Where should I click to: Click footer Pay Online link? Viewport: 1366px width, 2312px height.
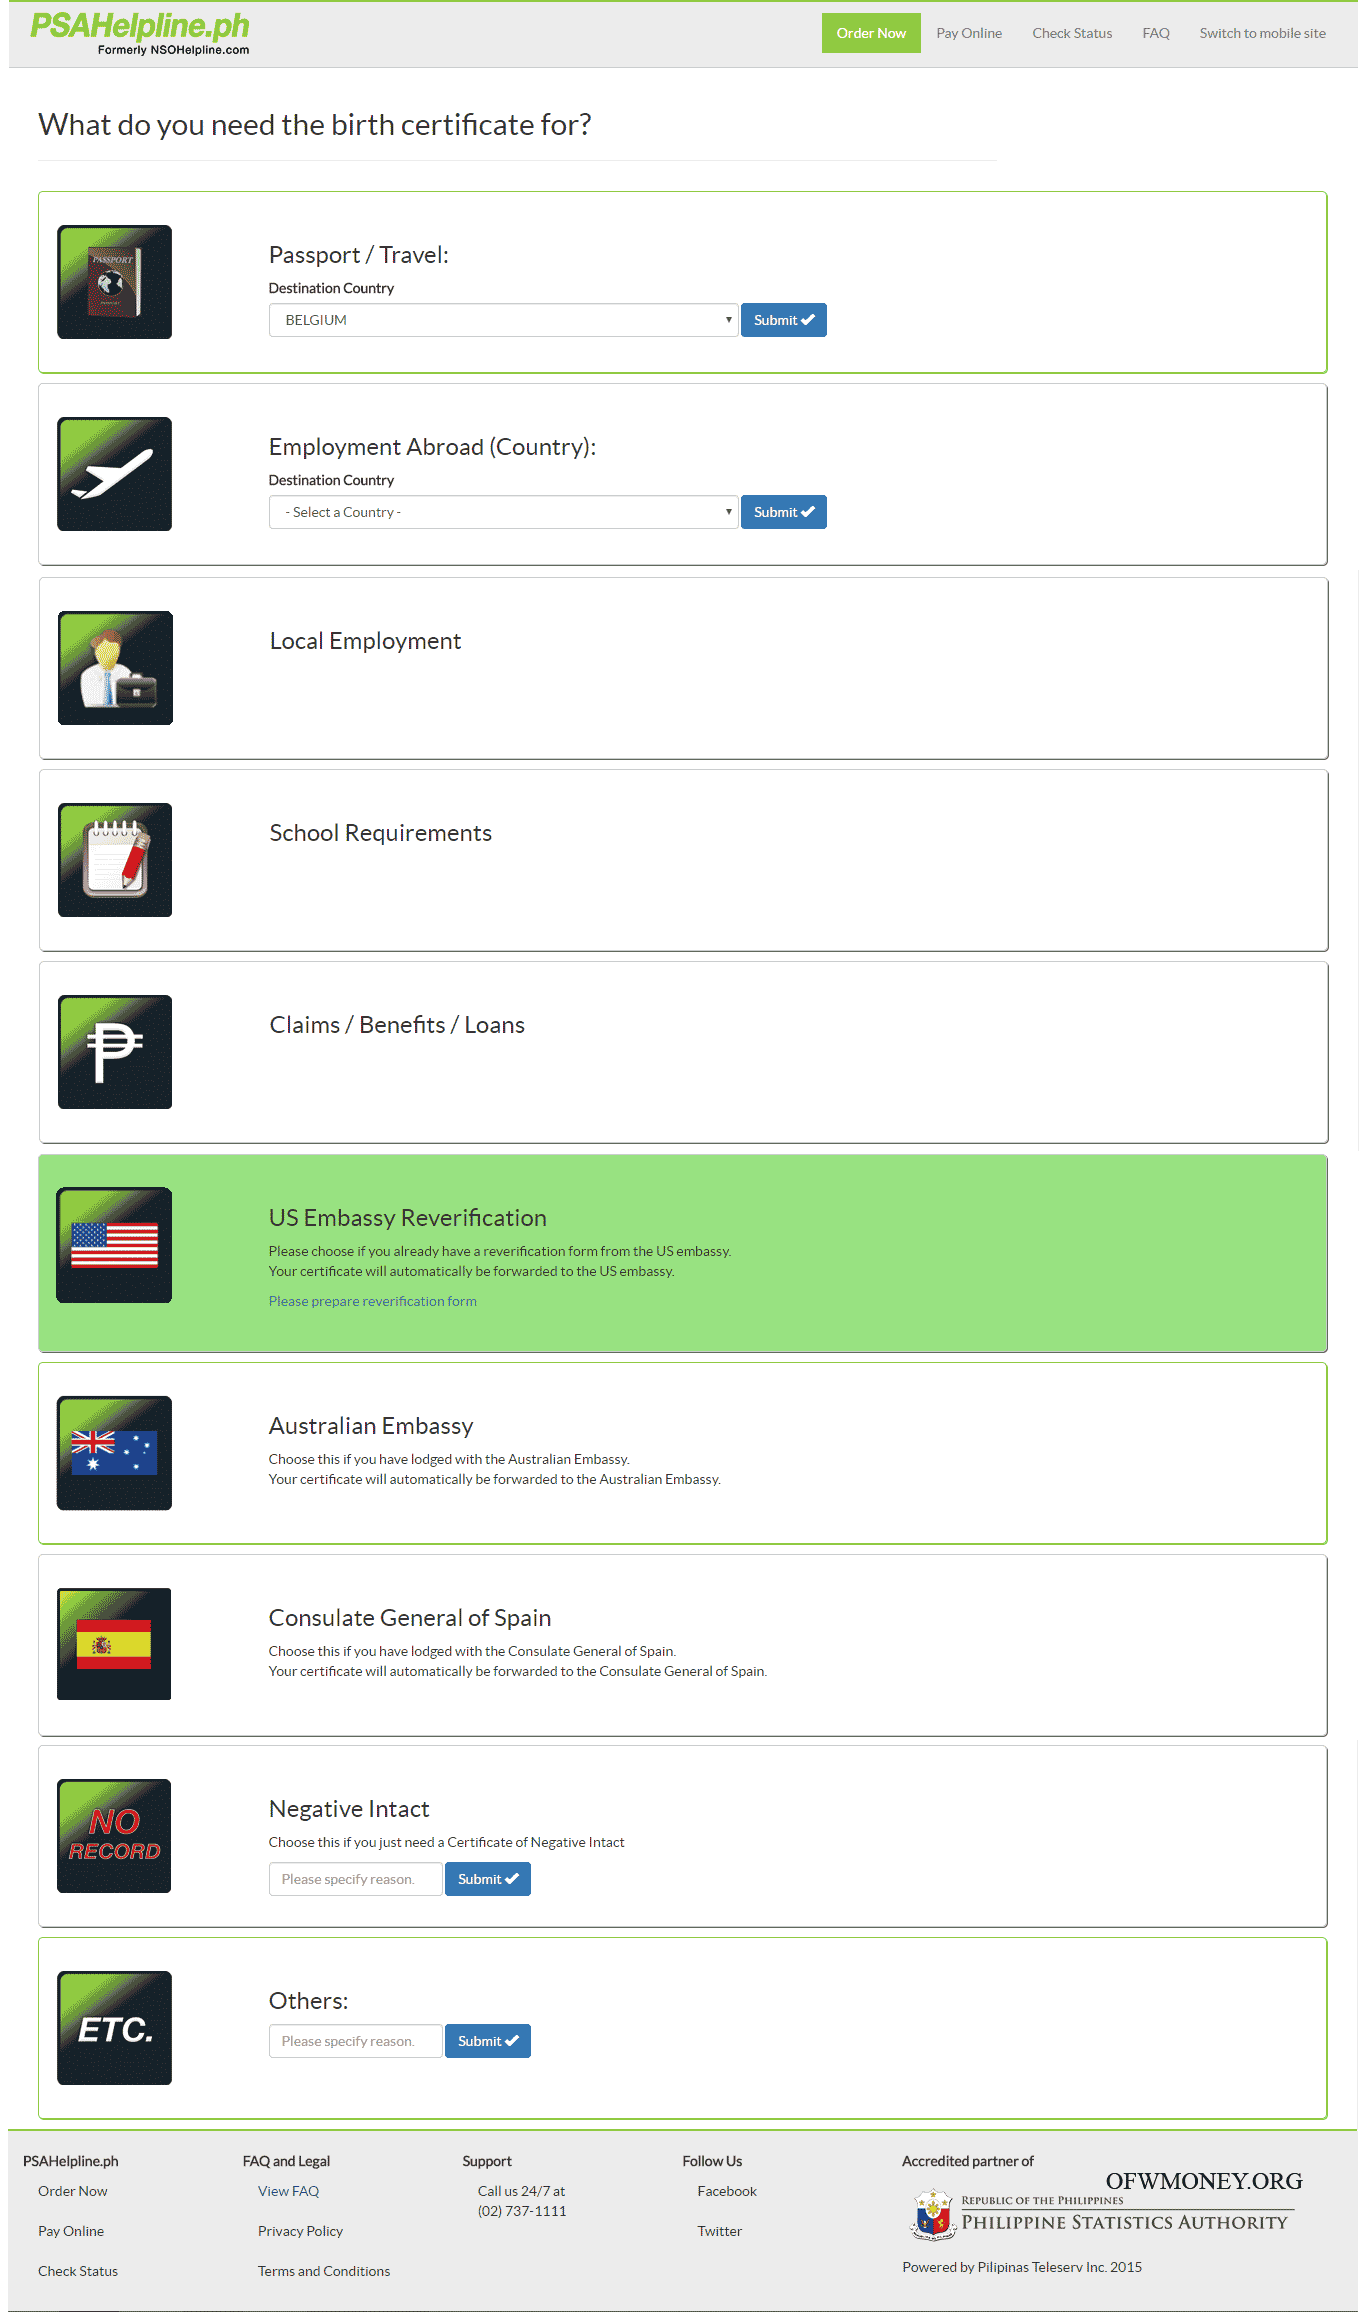(71, 2231)
